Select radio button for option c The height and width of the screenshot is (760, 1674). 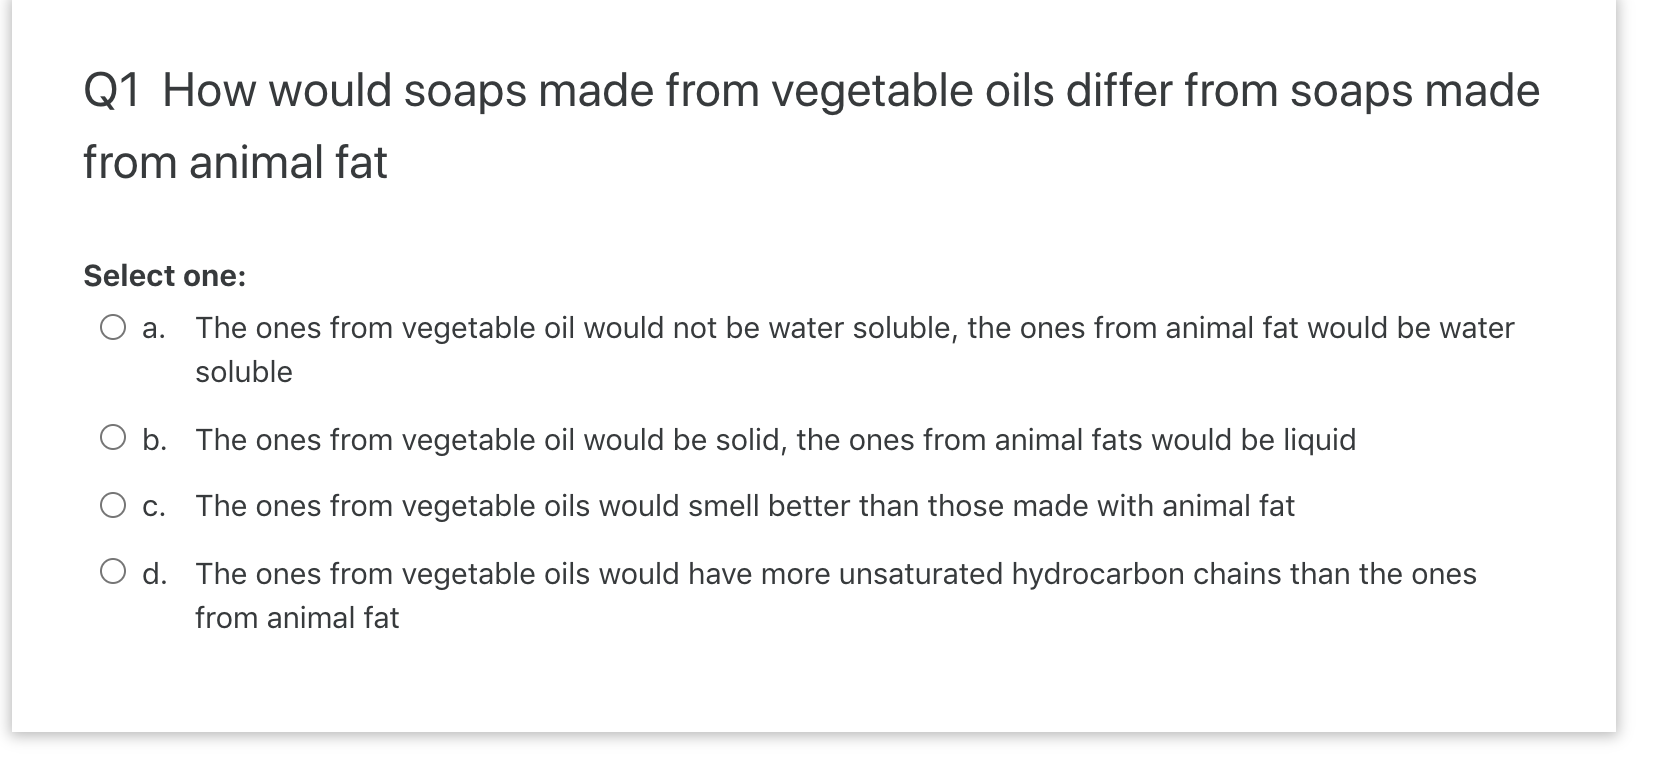tap(114, 503)
